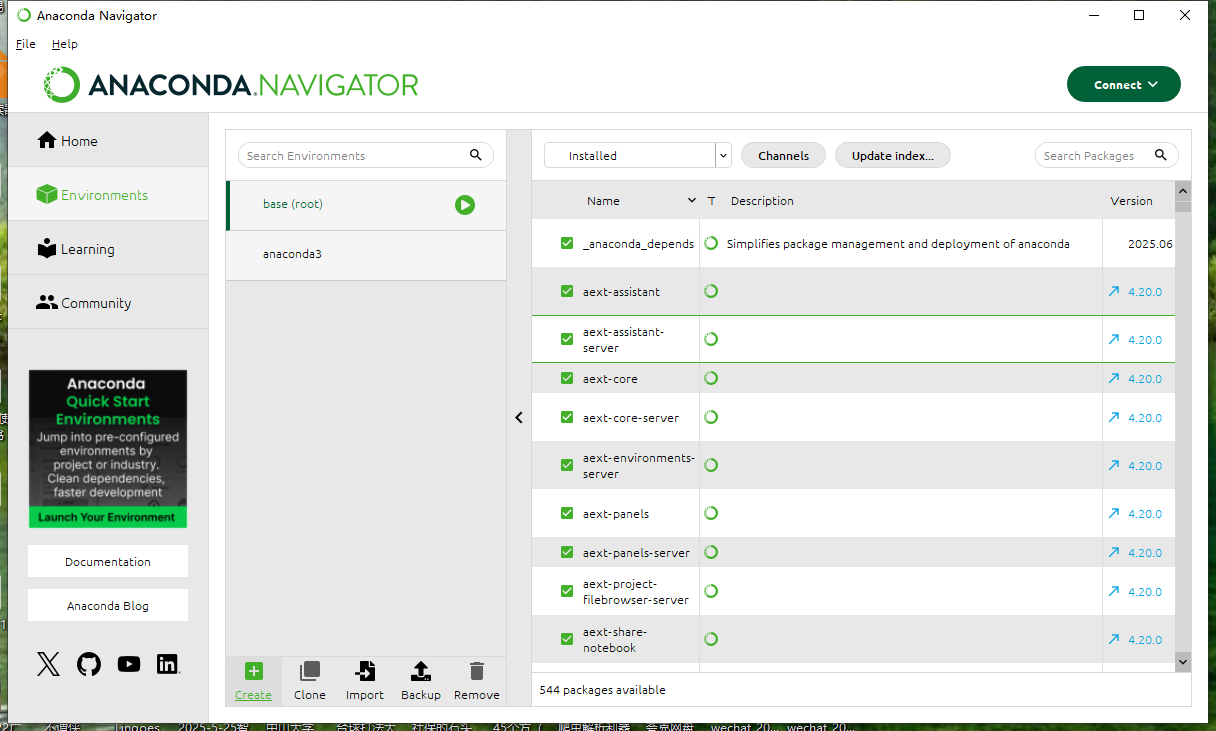Select the anaconda3 environment
1216x731 pixels.
(366, 255)
